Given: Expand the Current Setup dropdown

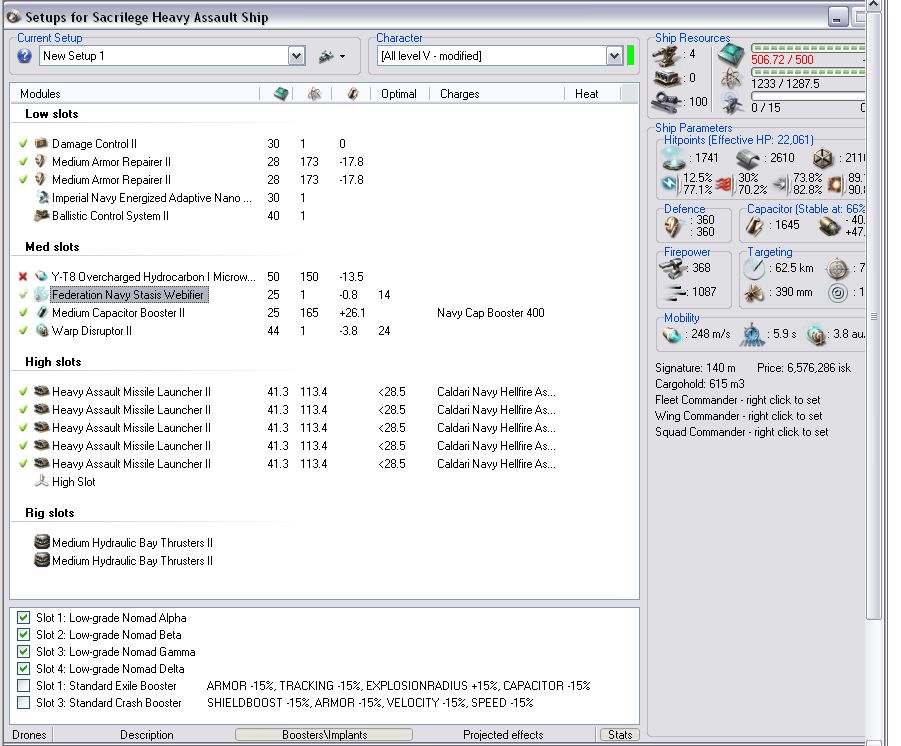Looking at the screenshot, I should (296, 56).
